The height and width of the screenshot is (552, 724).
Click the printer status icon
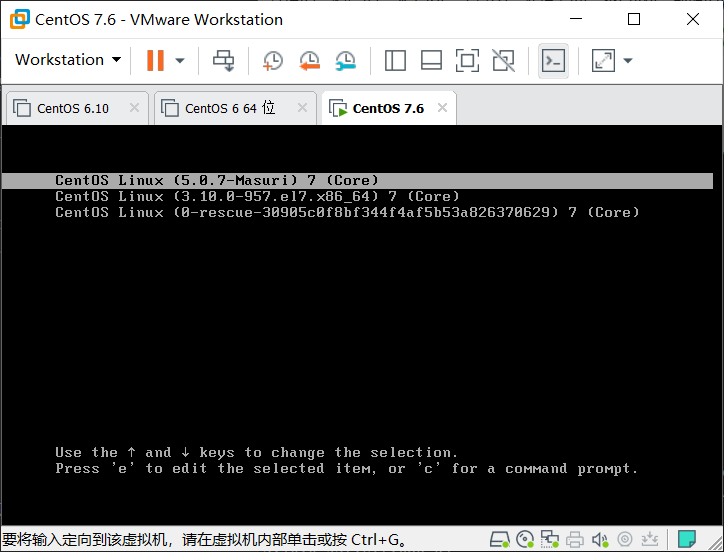[x=575, y=539]
